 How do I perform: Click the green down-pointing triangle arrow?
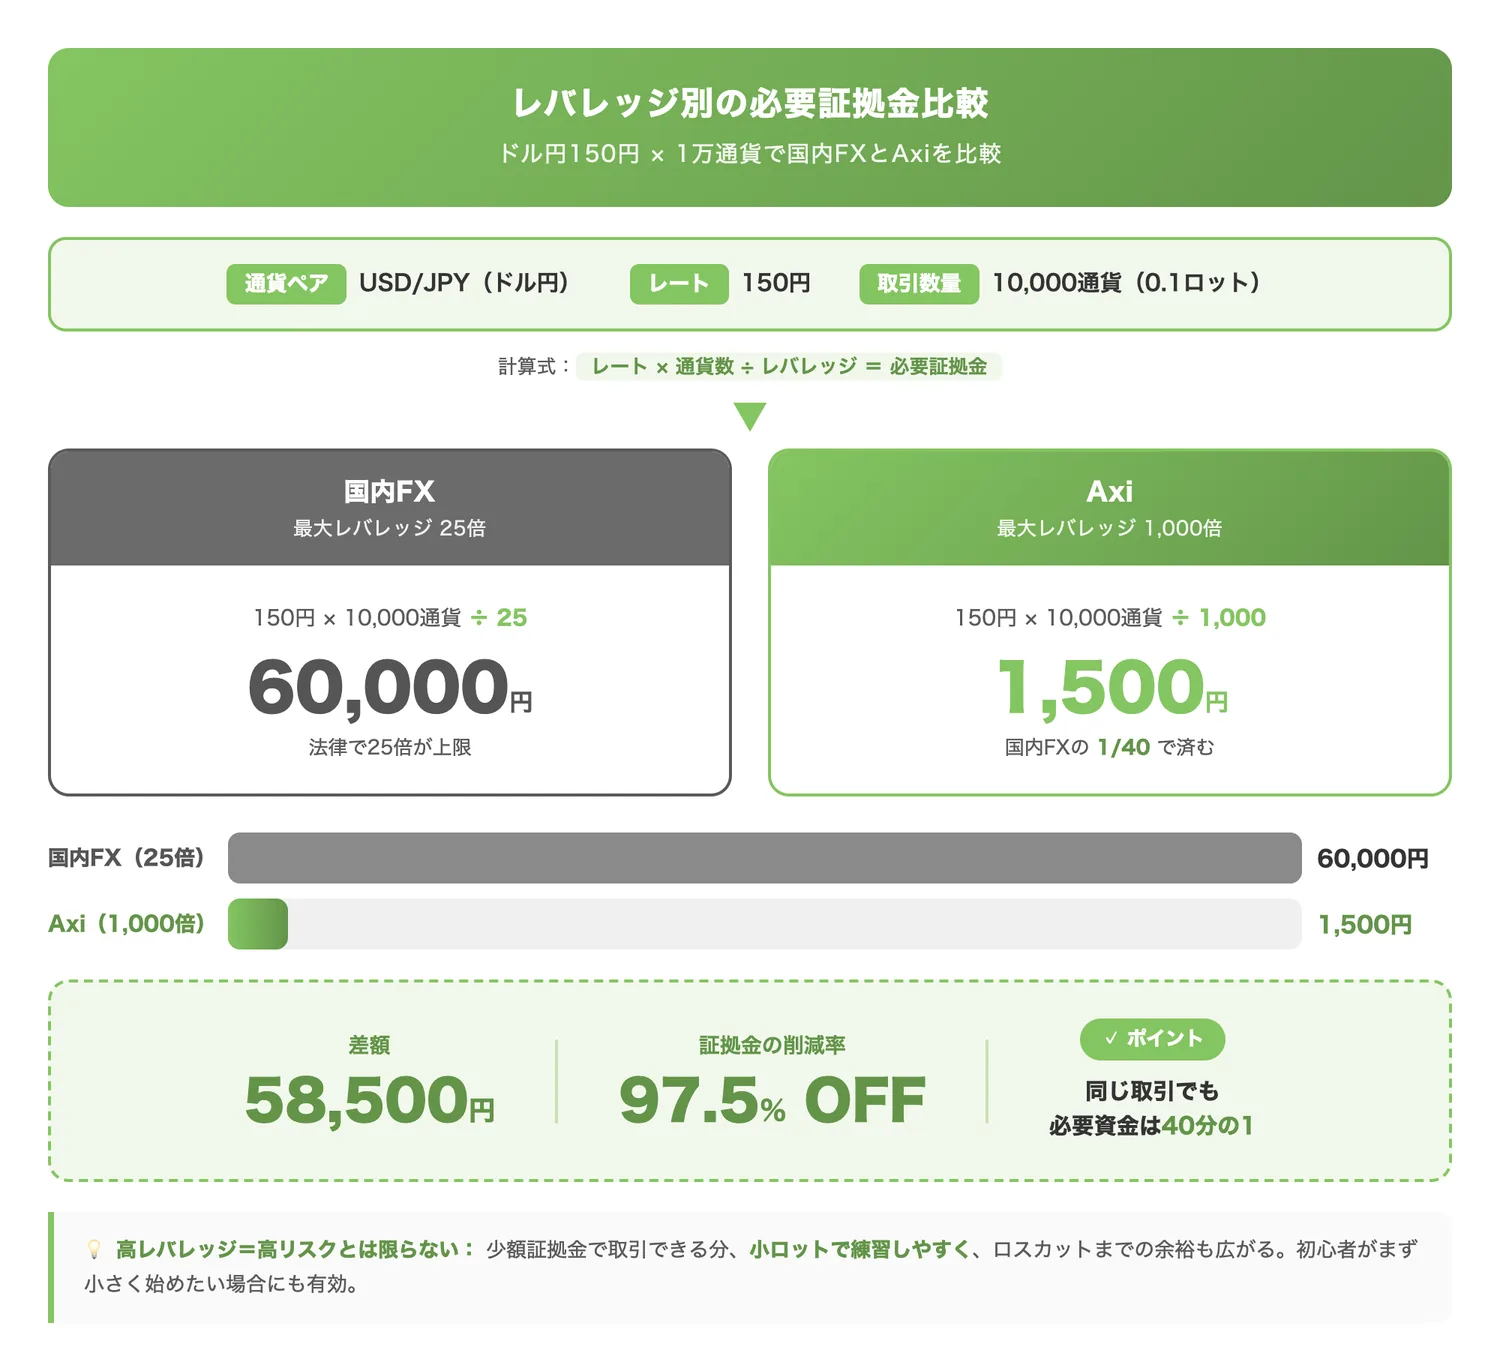[750, 416]
